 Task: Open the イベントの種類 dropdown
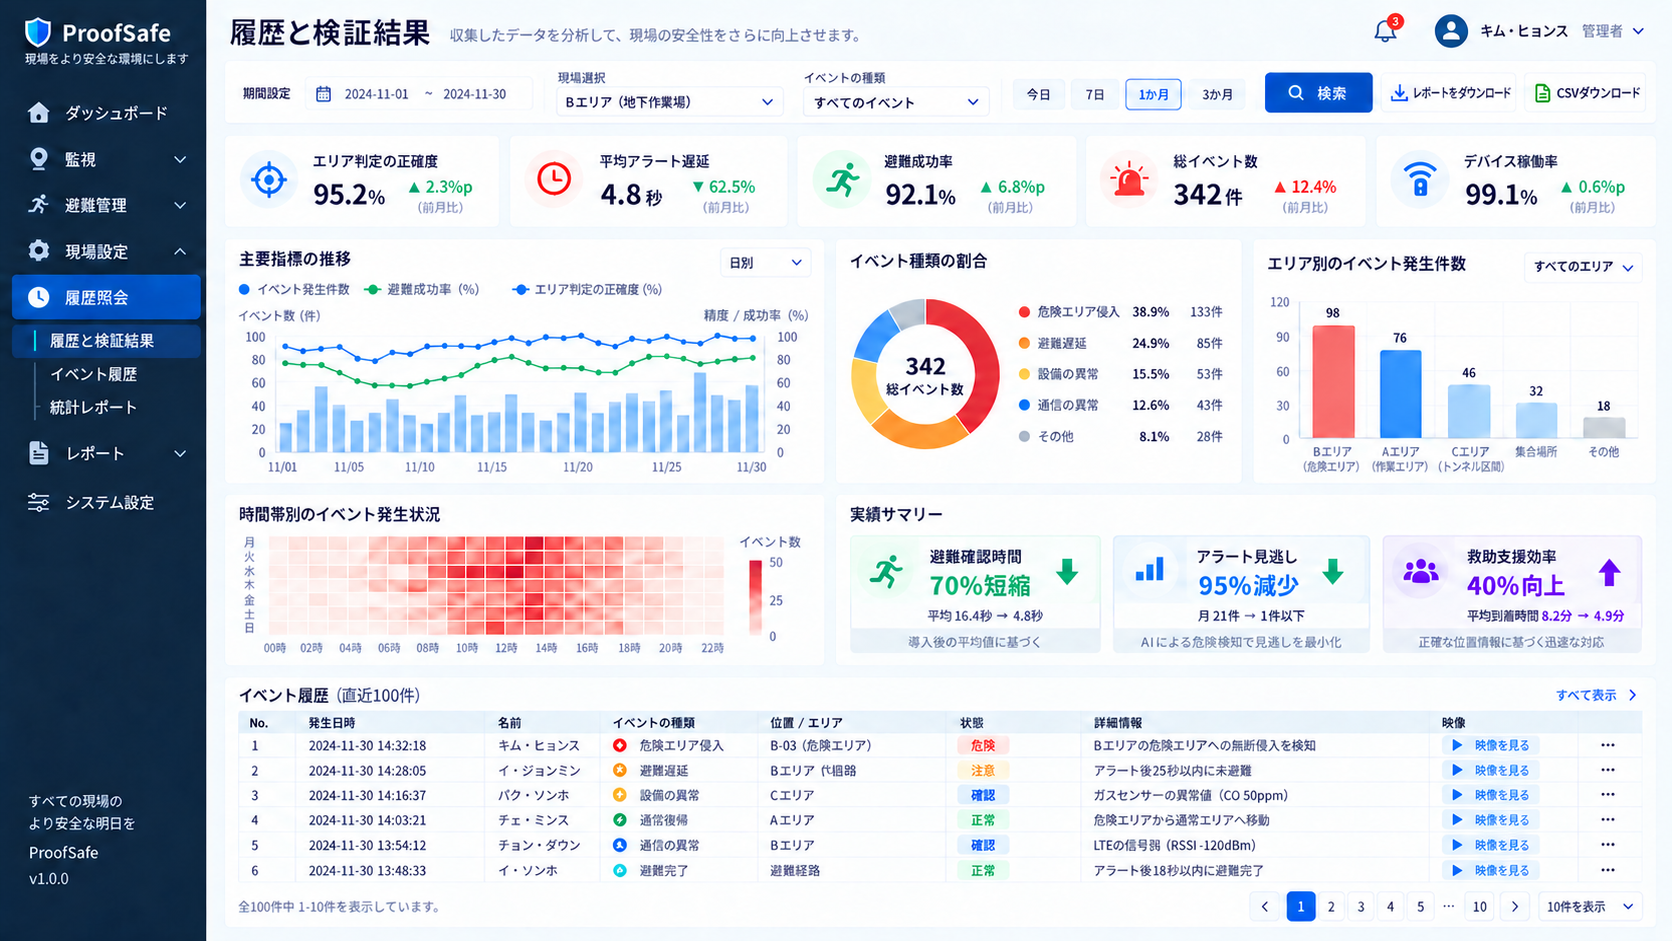(895, 102)
